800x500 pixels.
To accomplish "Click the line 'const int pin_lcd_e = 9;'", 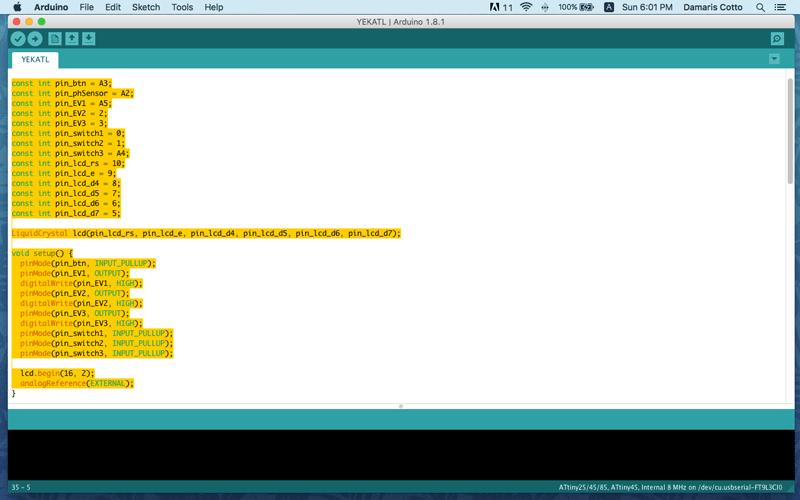I will pos(64,173).
